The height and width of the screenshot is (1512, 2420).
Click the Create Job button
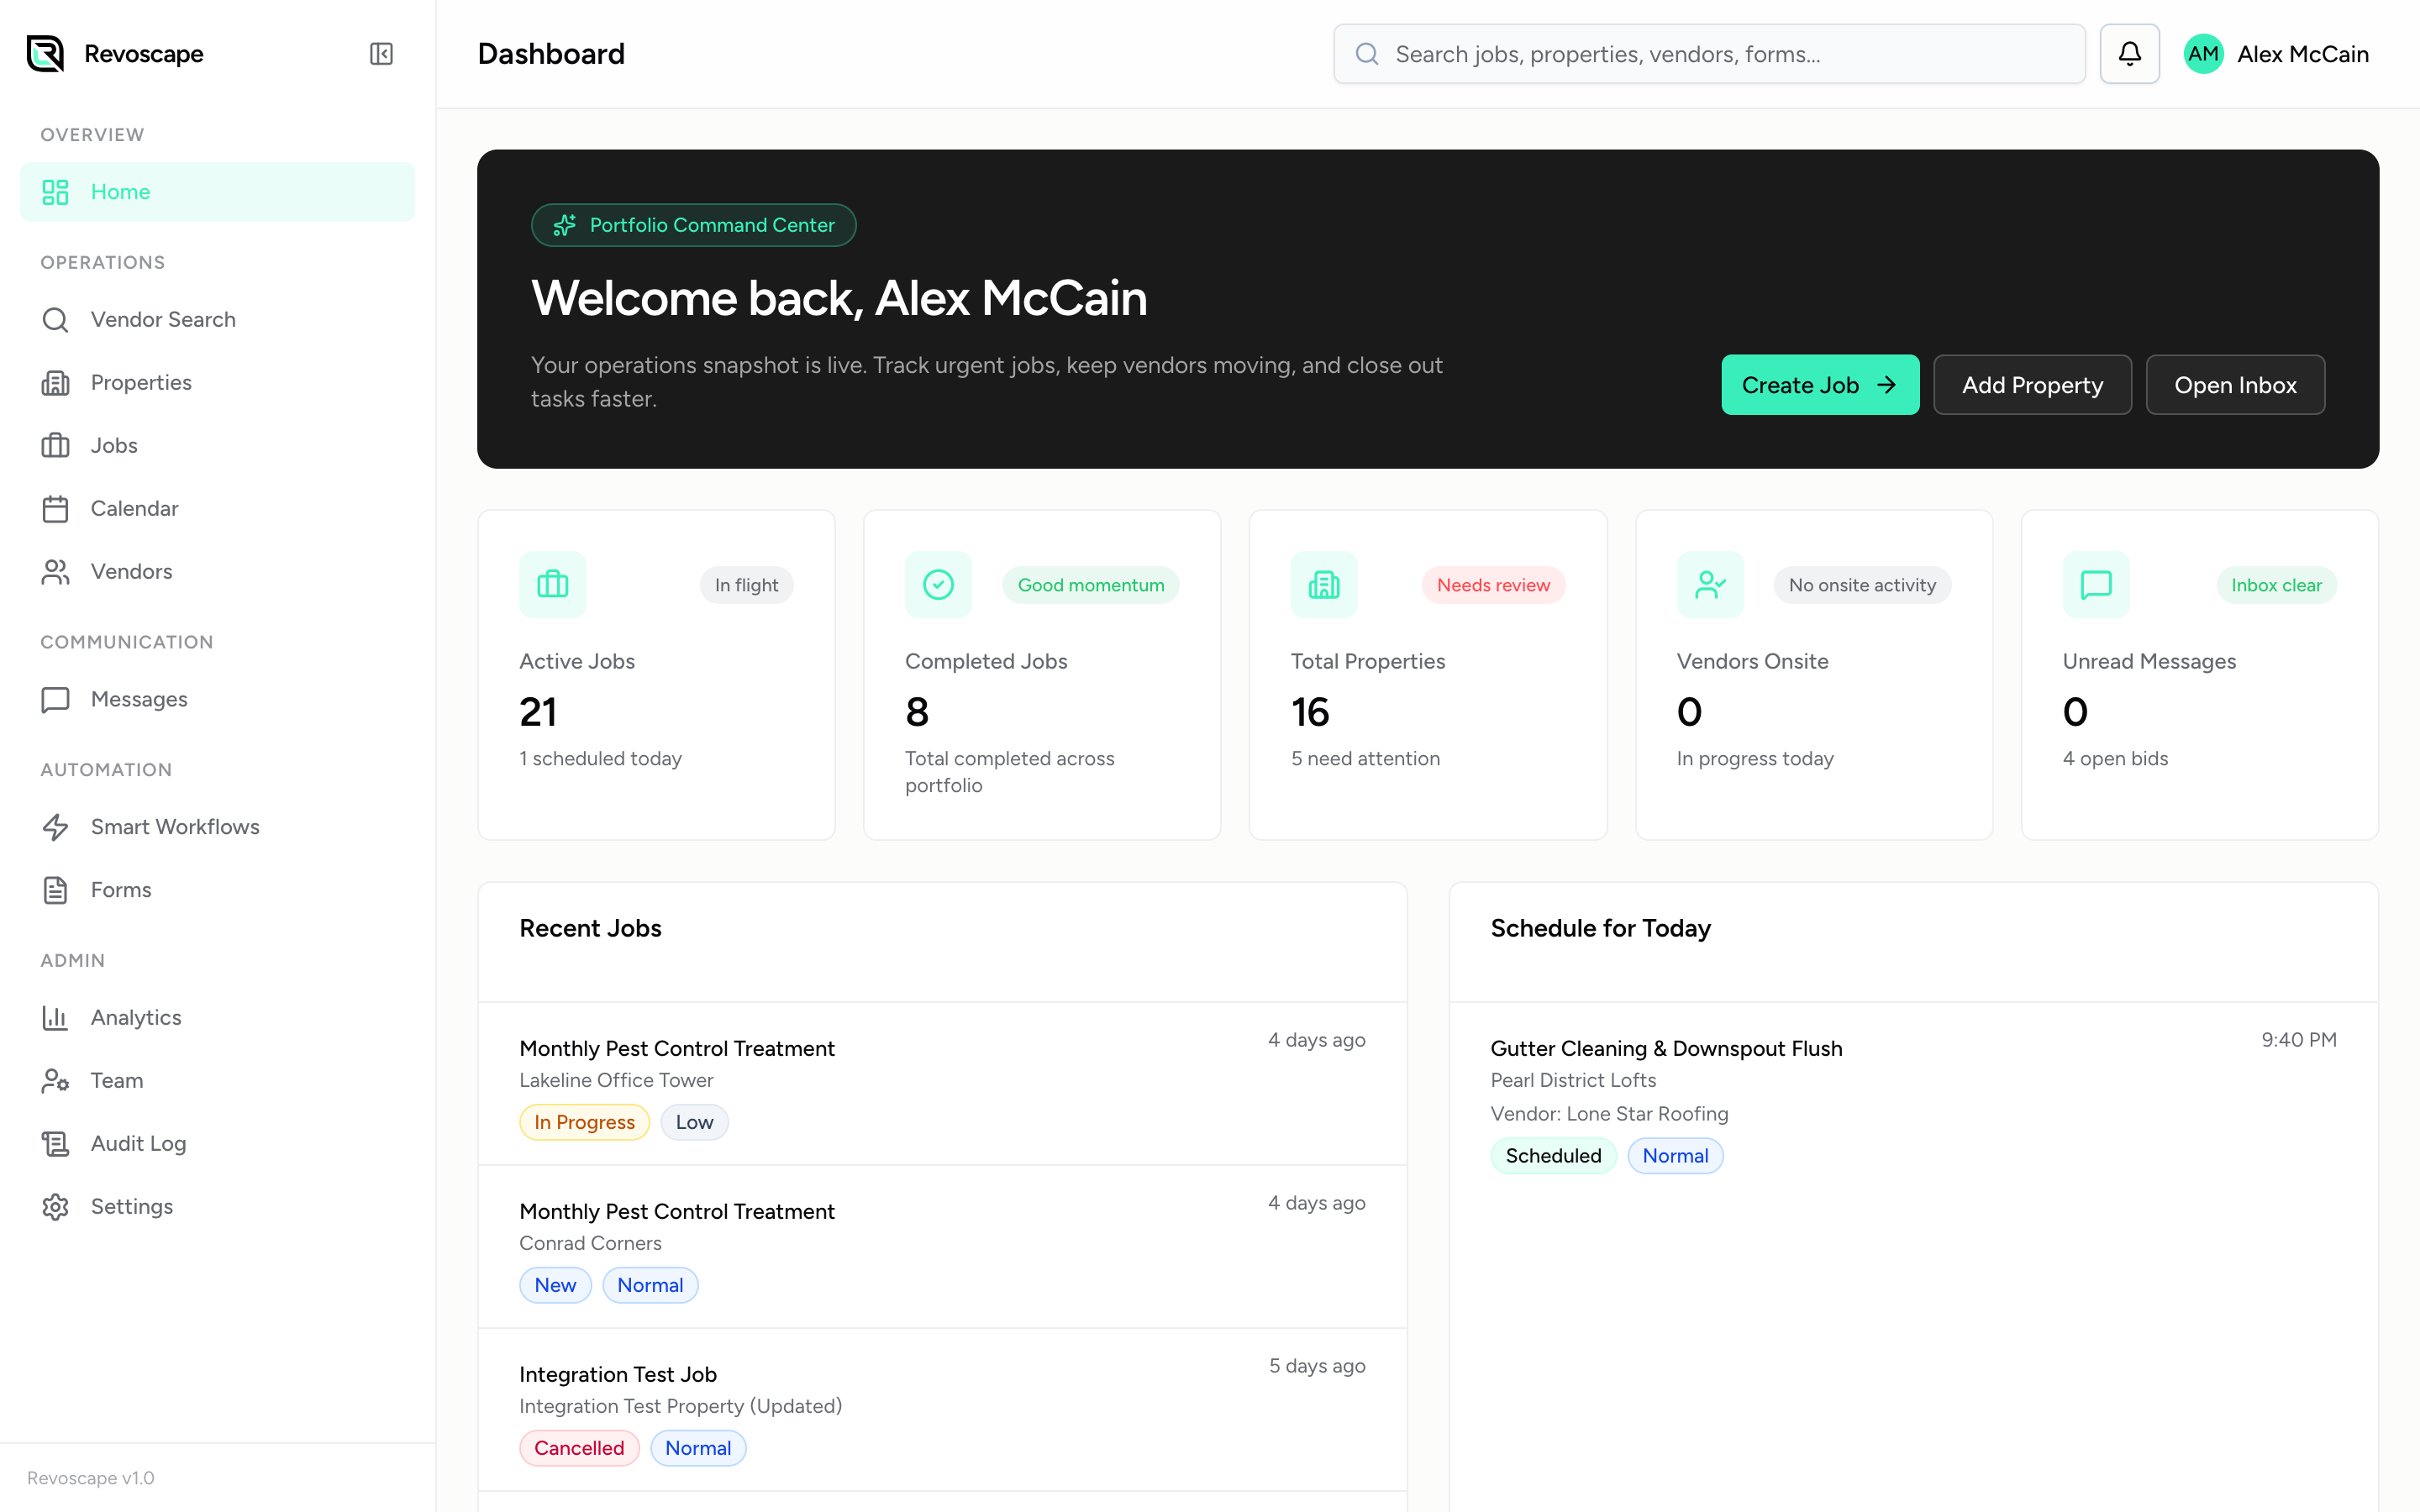[1819, 384]
